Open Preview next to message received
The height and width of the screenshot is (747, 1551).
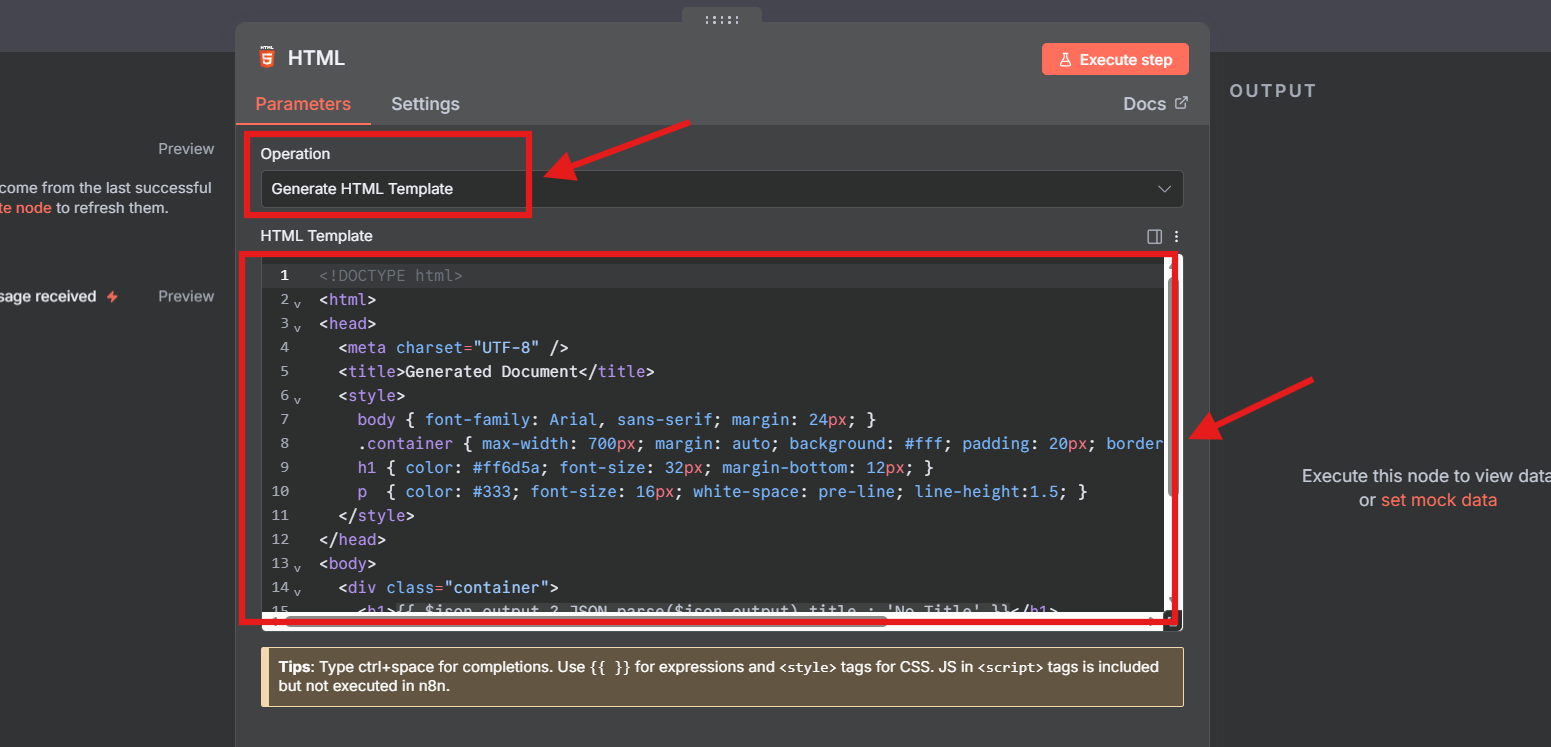pos(186,296)
